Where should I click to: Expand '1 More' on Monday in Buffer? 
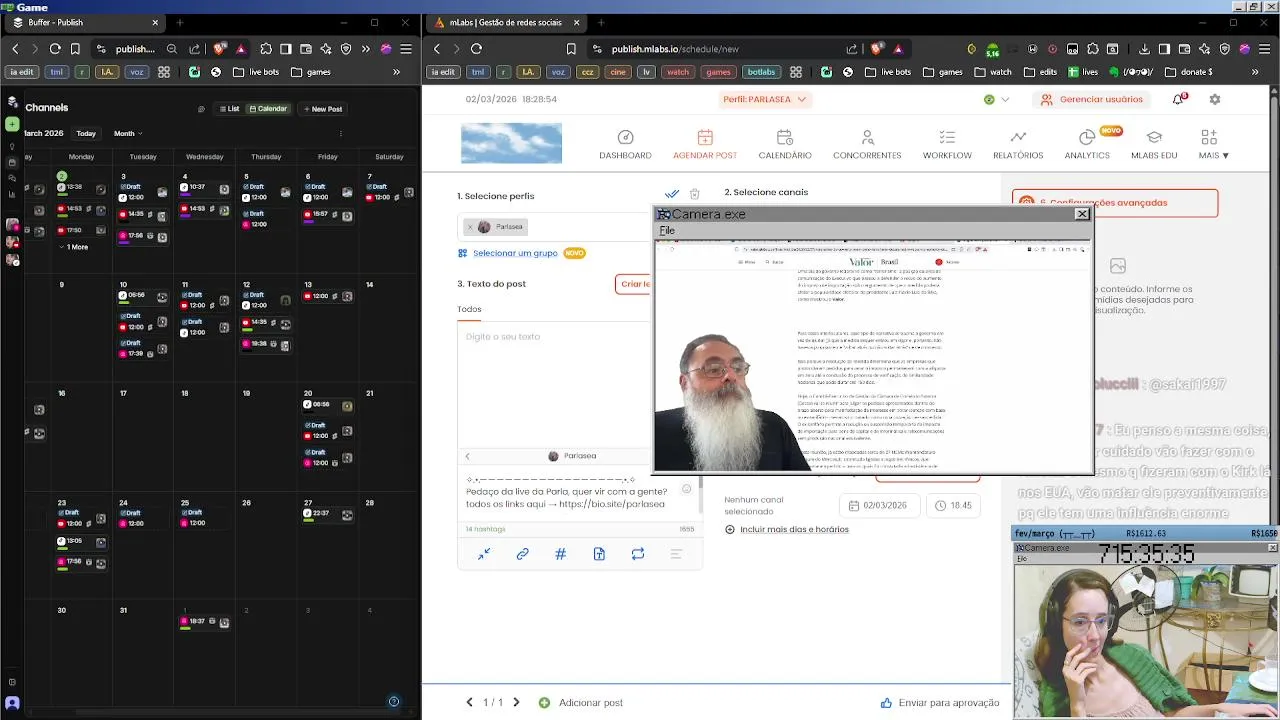click(x=76, y=247)
